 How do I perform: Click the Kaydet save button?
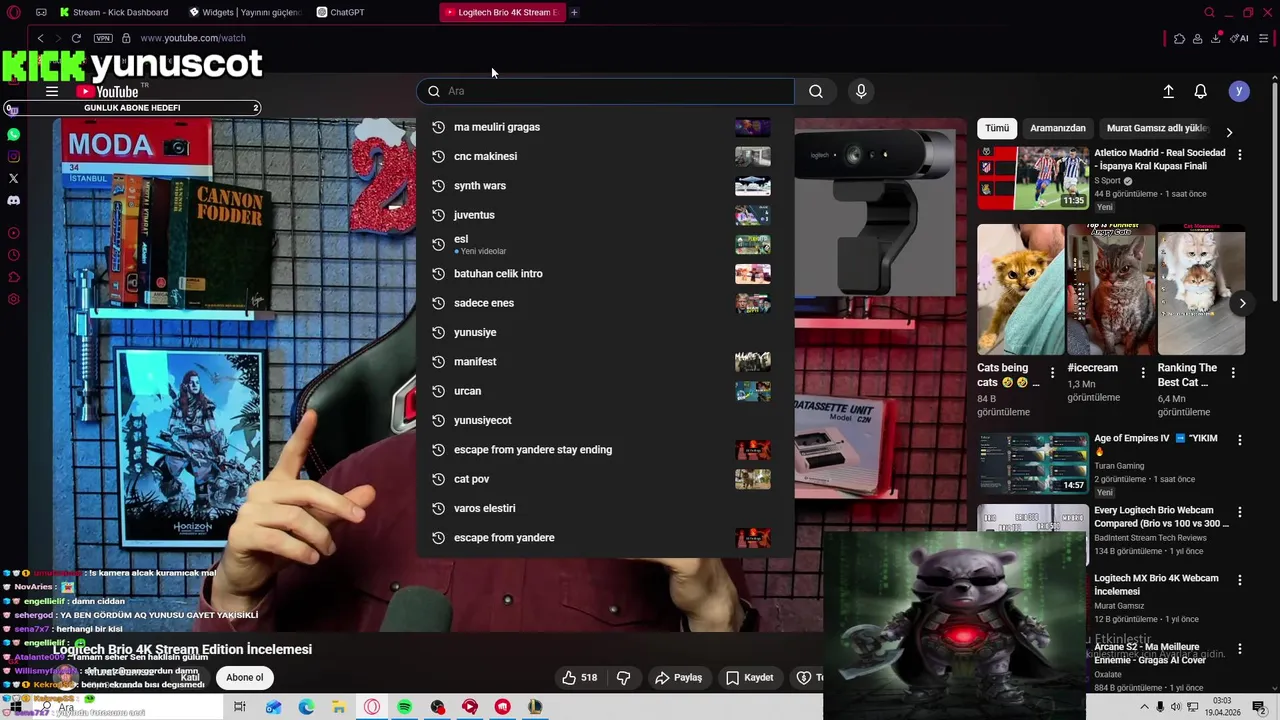pyautogui.click(x=750, y=678)
